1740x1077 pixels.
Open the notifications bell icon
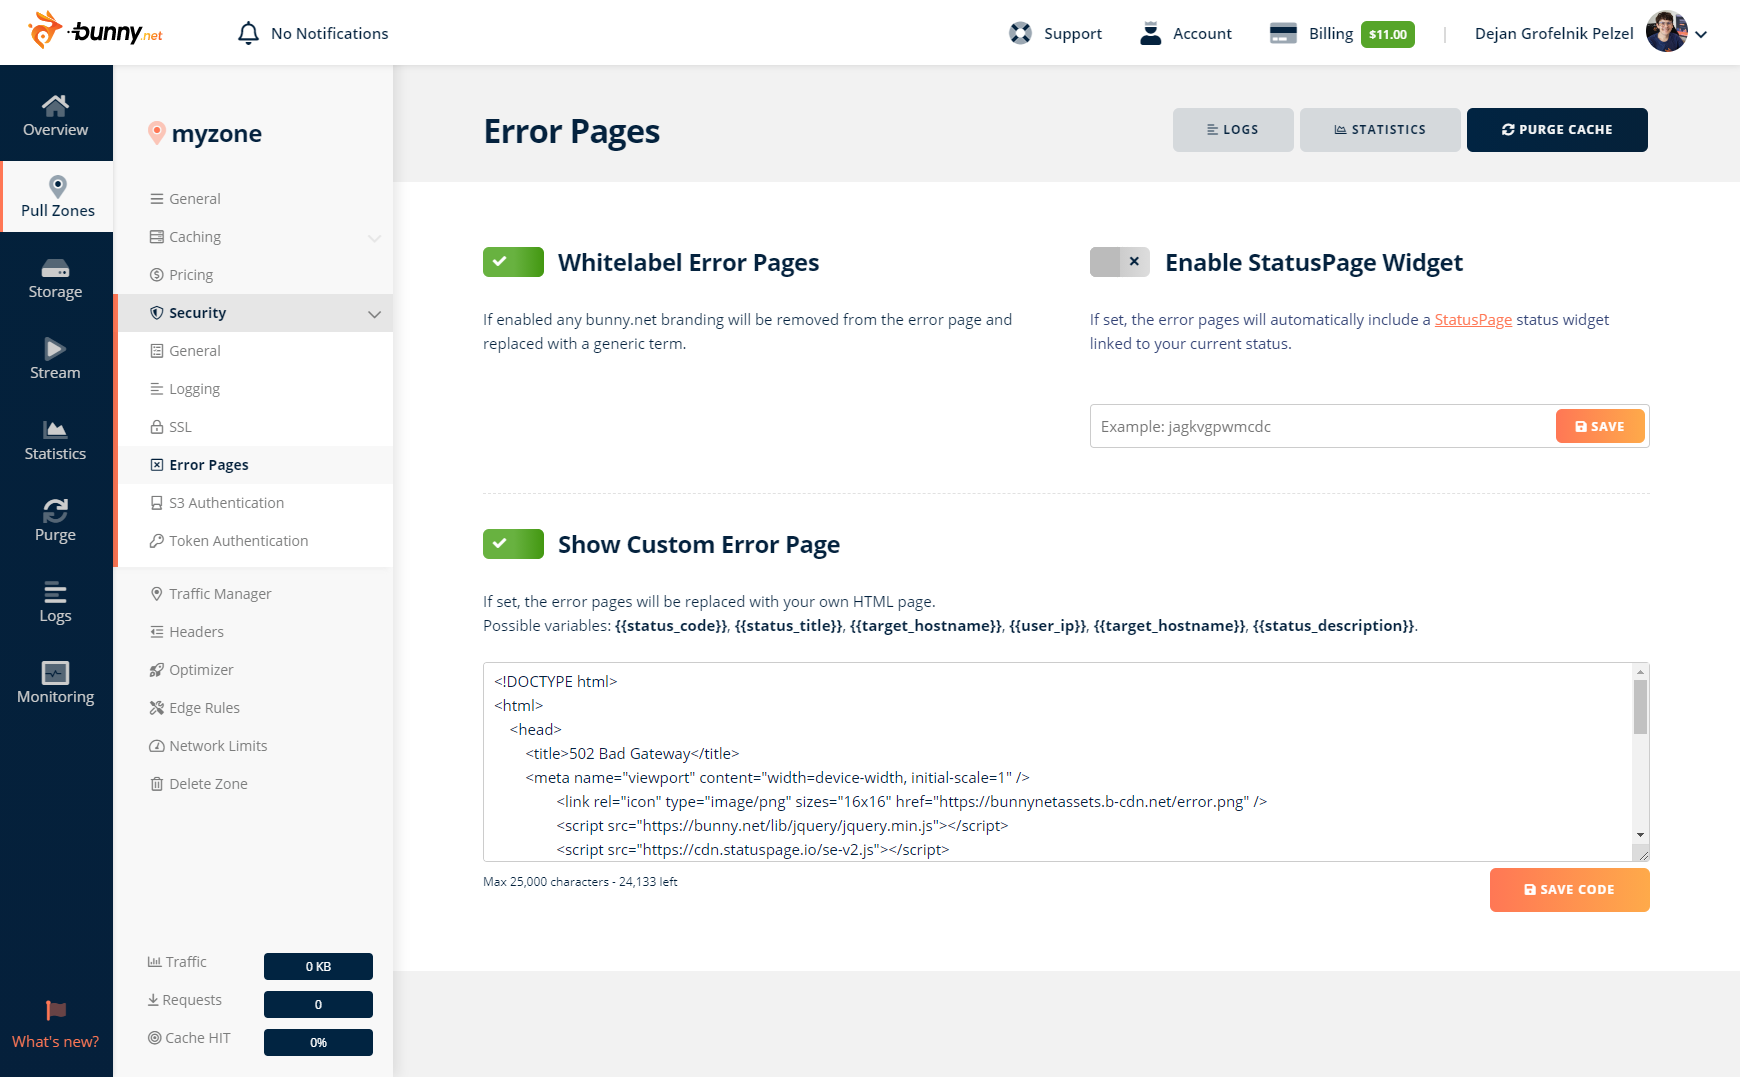point(248,33)
